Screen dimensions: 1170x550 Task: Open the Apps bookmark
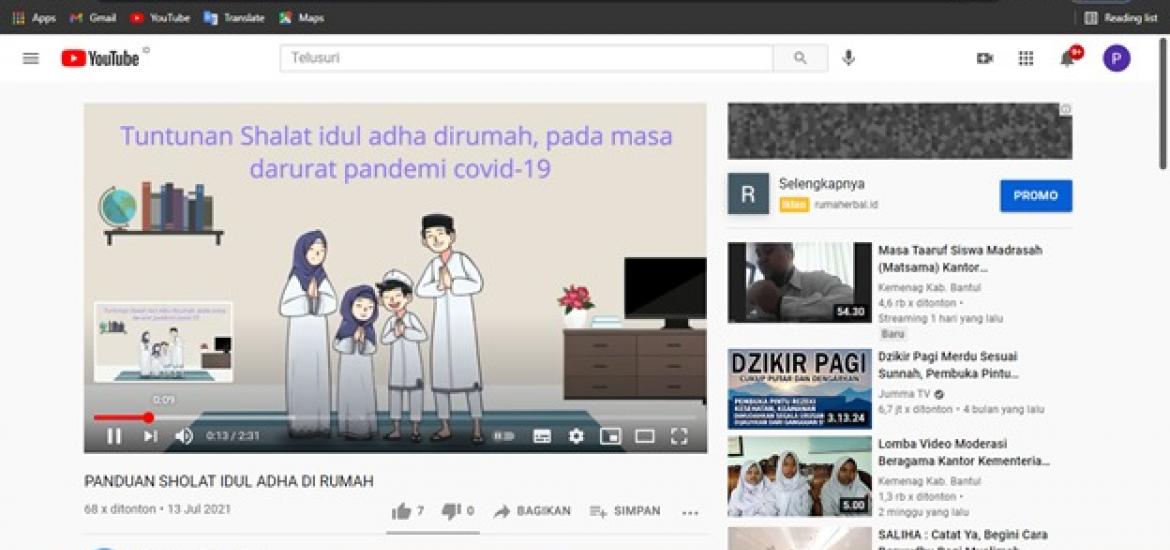(x=34, y=18)
